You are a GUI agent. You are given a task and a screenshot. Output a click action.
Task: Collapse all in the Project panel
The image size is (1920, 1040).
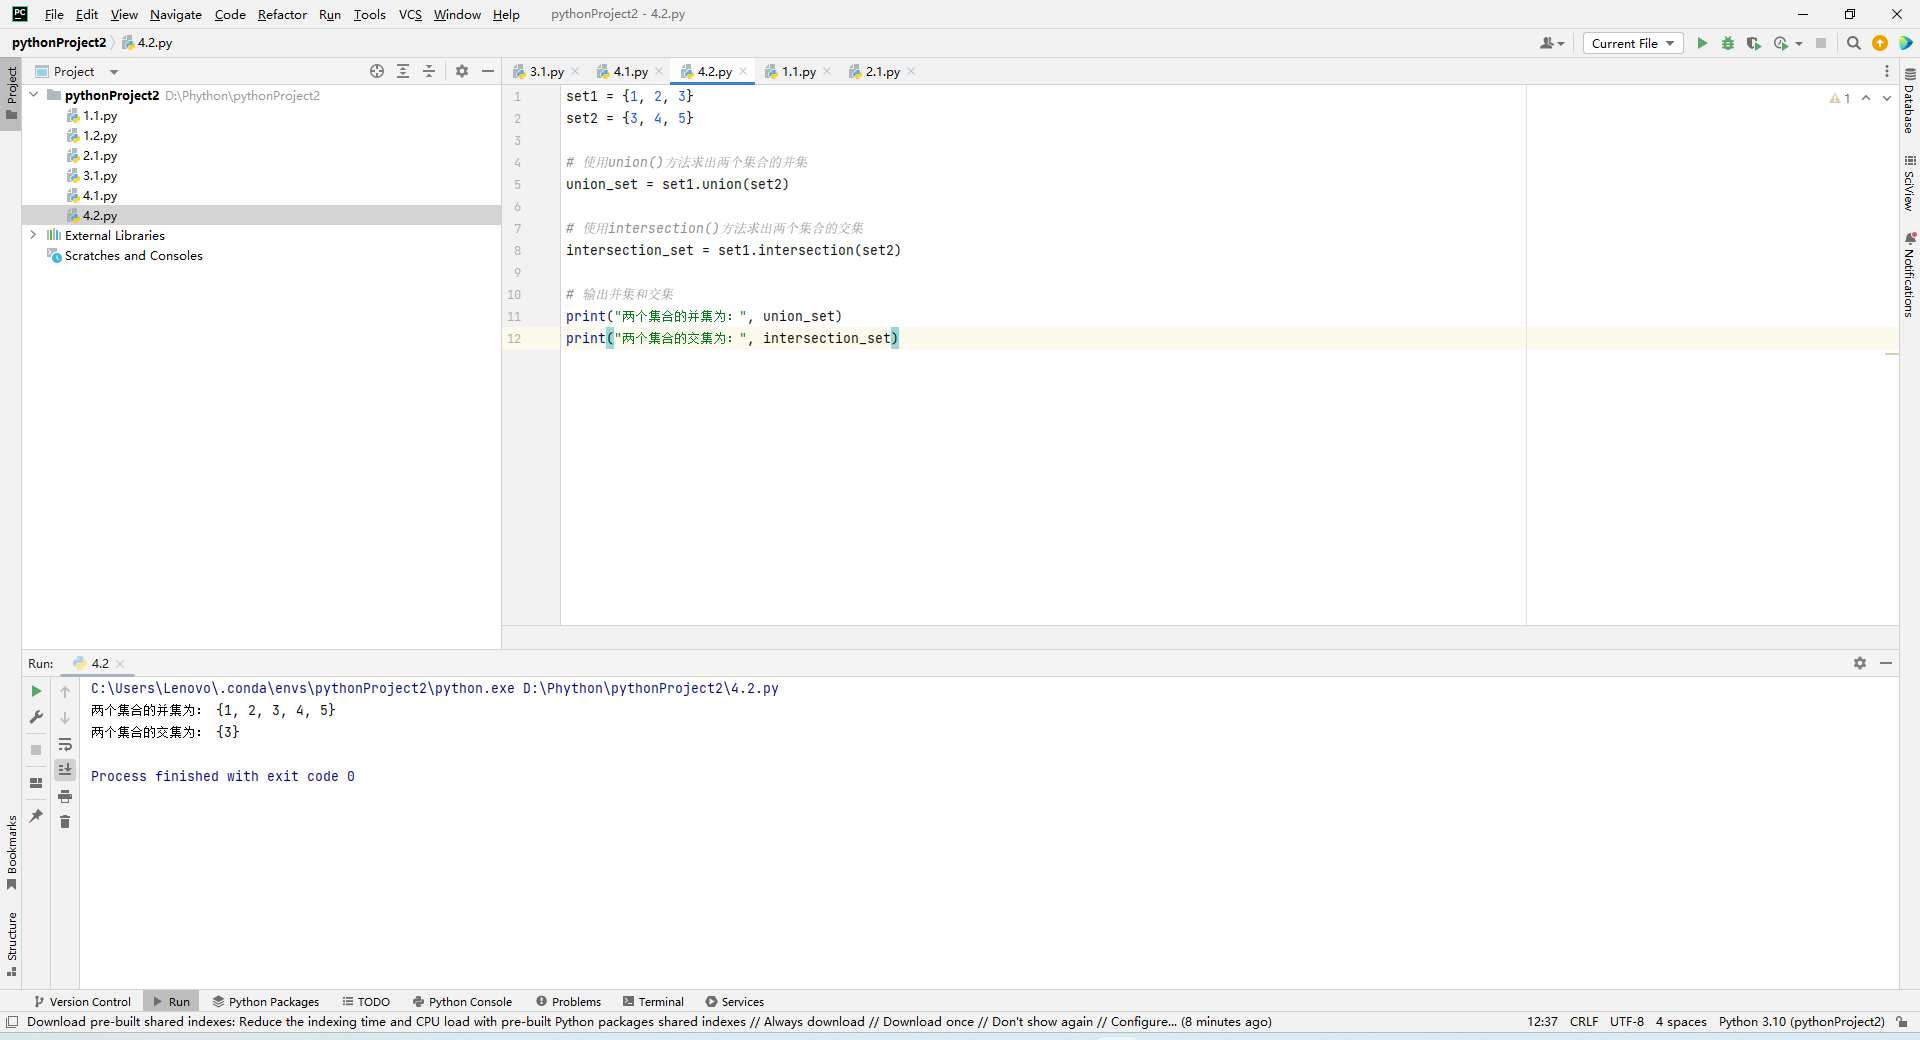coord(429,71)
